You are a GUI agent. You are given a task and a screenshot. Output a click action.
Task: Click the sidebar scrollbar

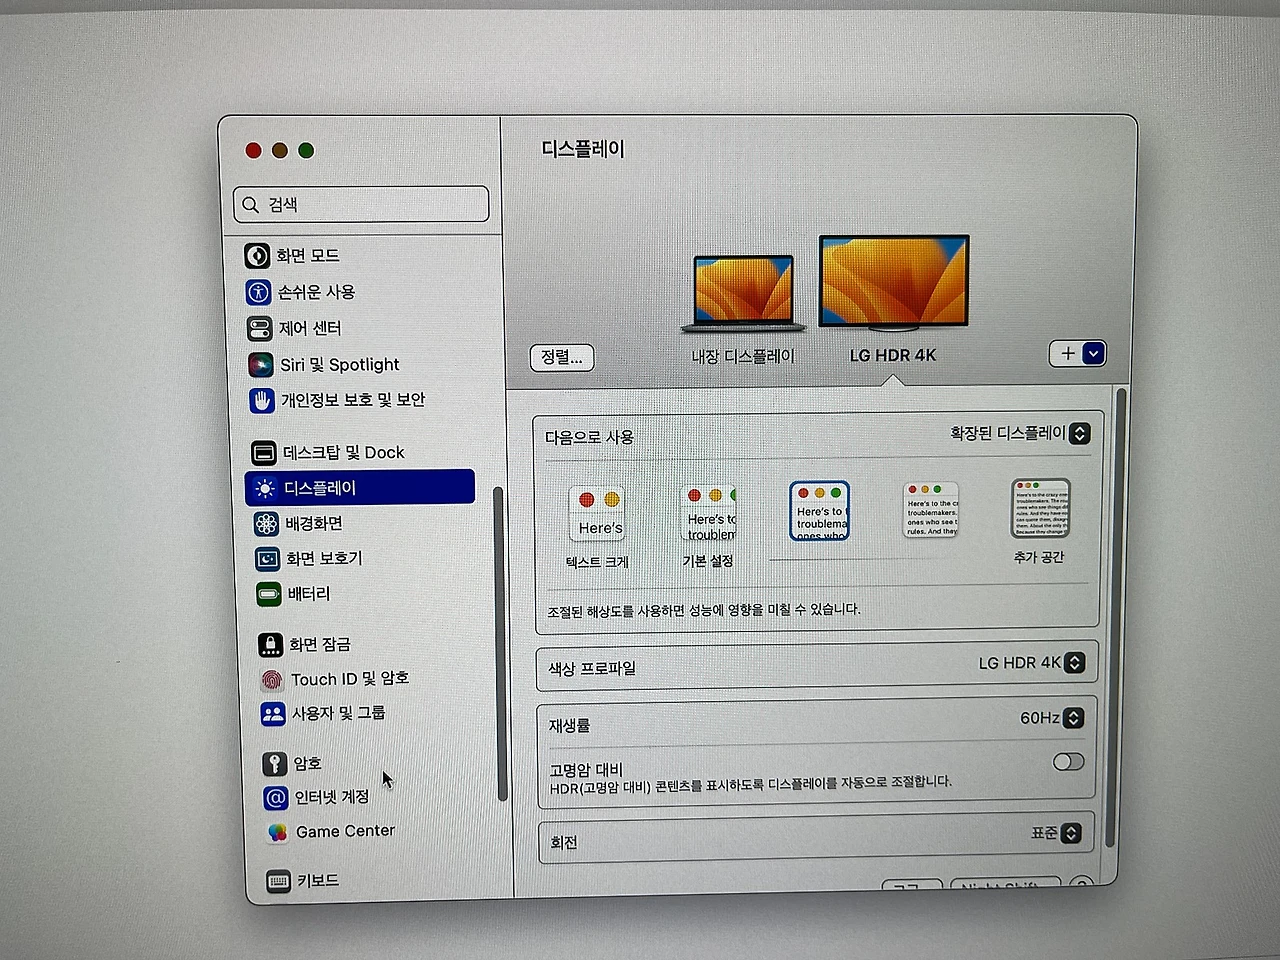(x=502, y=643)
